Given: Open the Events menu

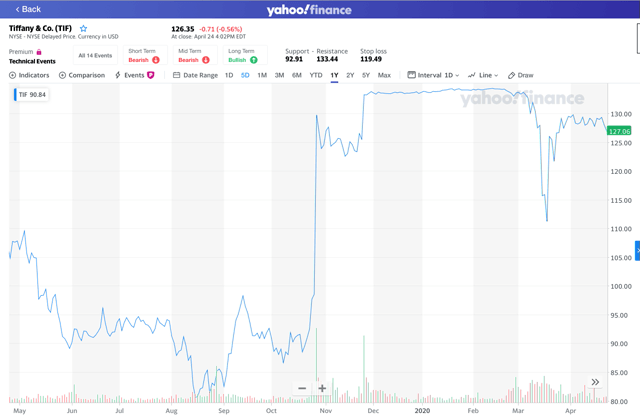Looking at the screenshot, I should pos(135,75).
